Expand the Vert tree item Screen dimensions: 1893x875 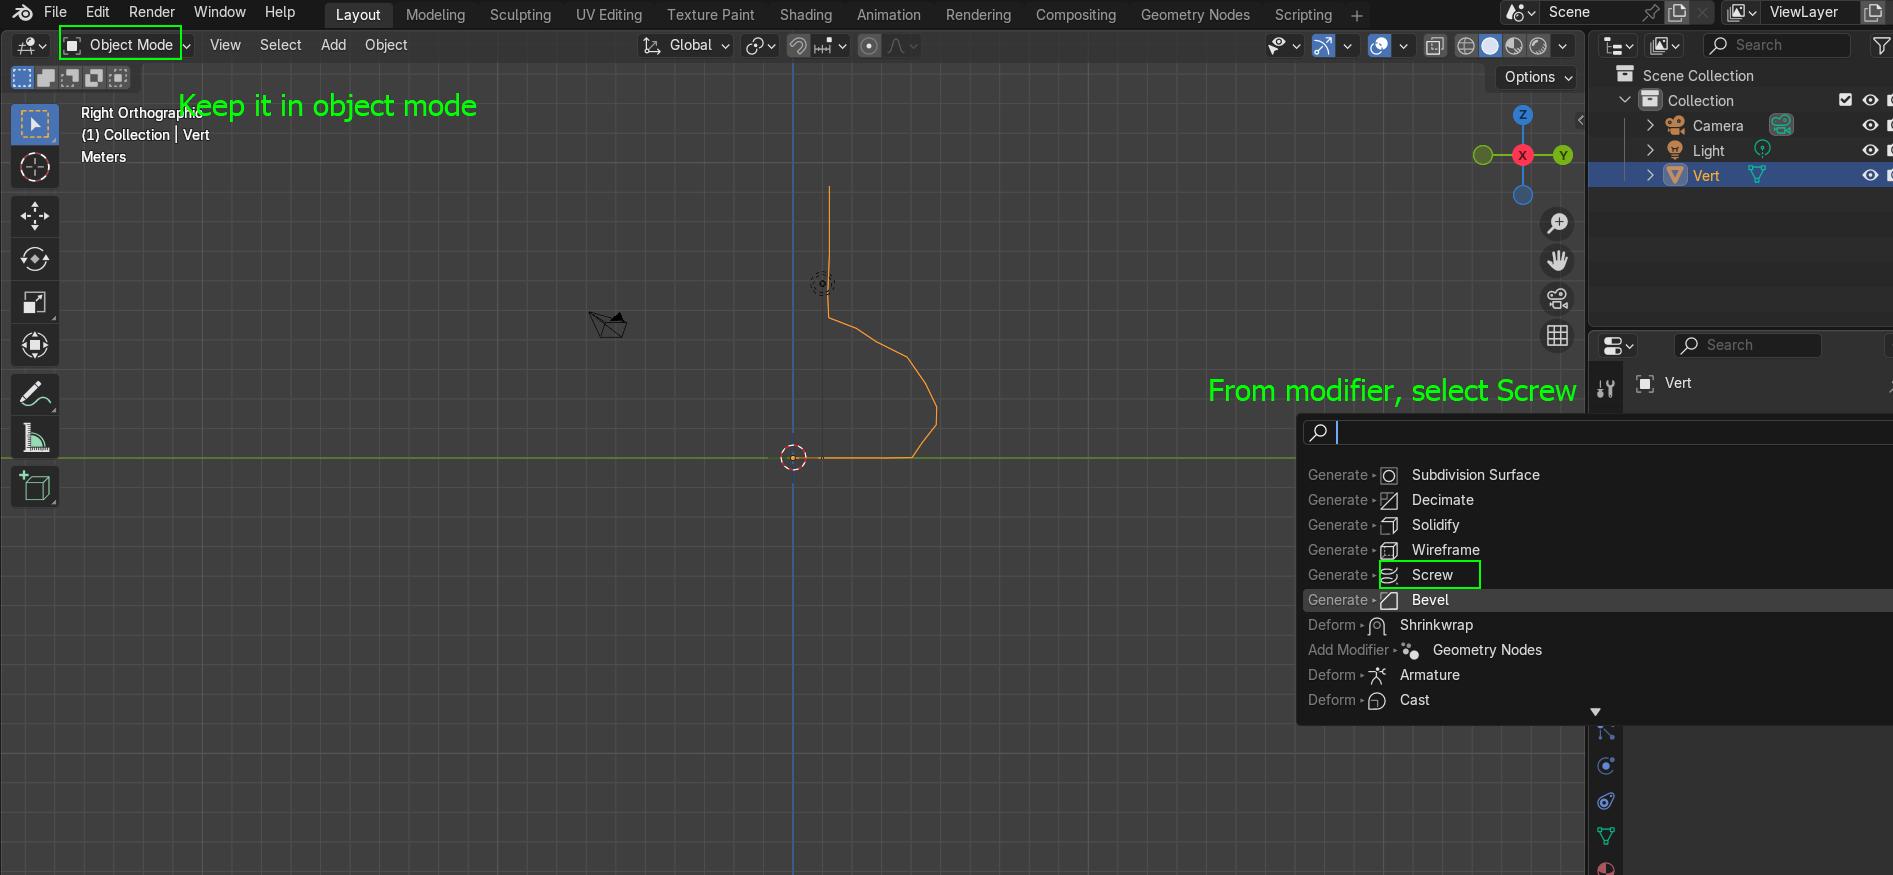(1650, 175)
